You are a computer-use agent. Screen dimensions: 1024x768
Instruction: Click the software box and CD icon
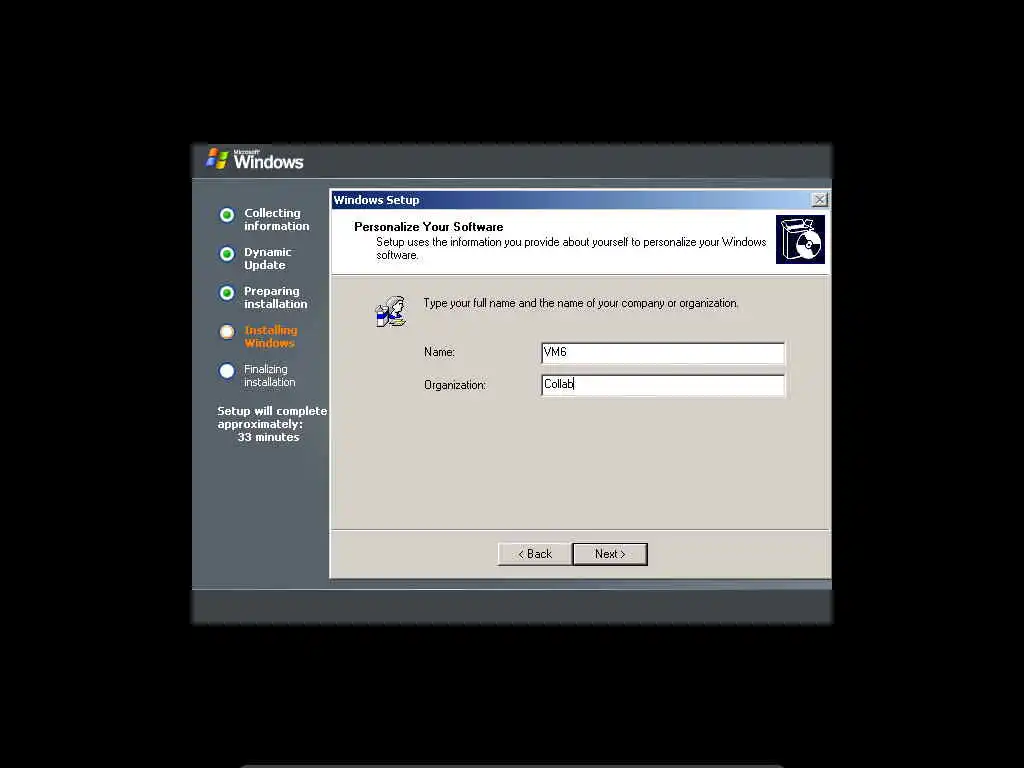coord(800,240)
